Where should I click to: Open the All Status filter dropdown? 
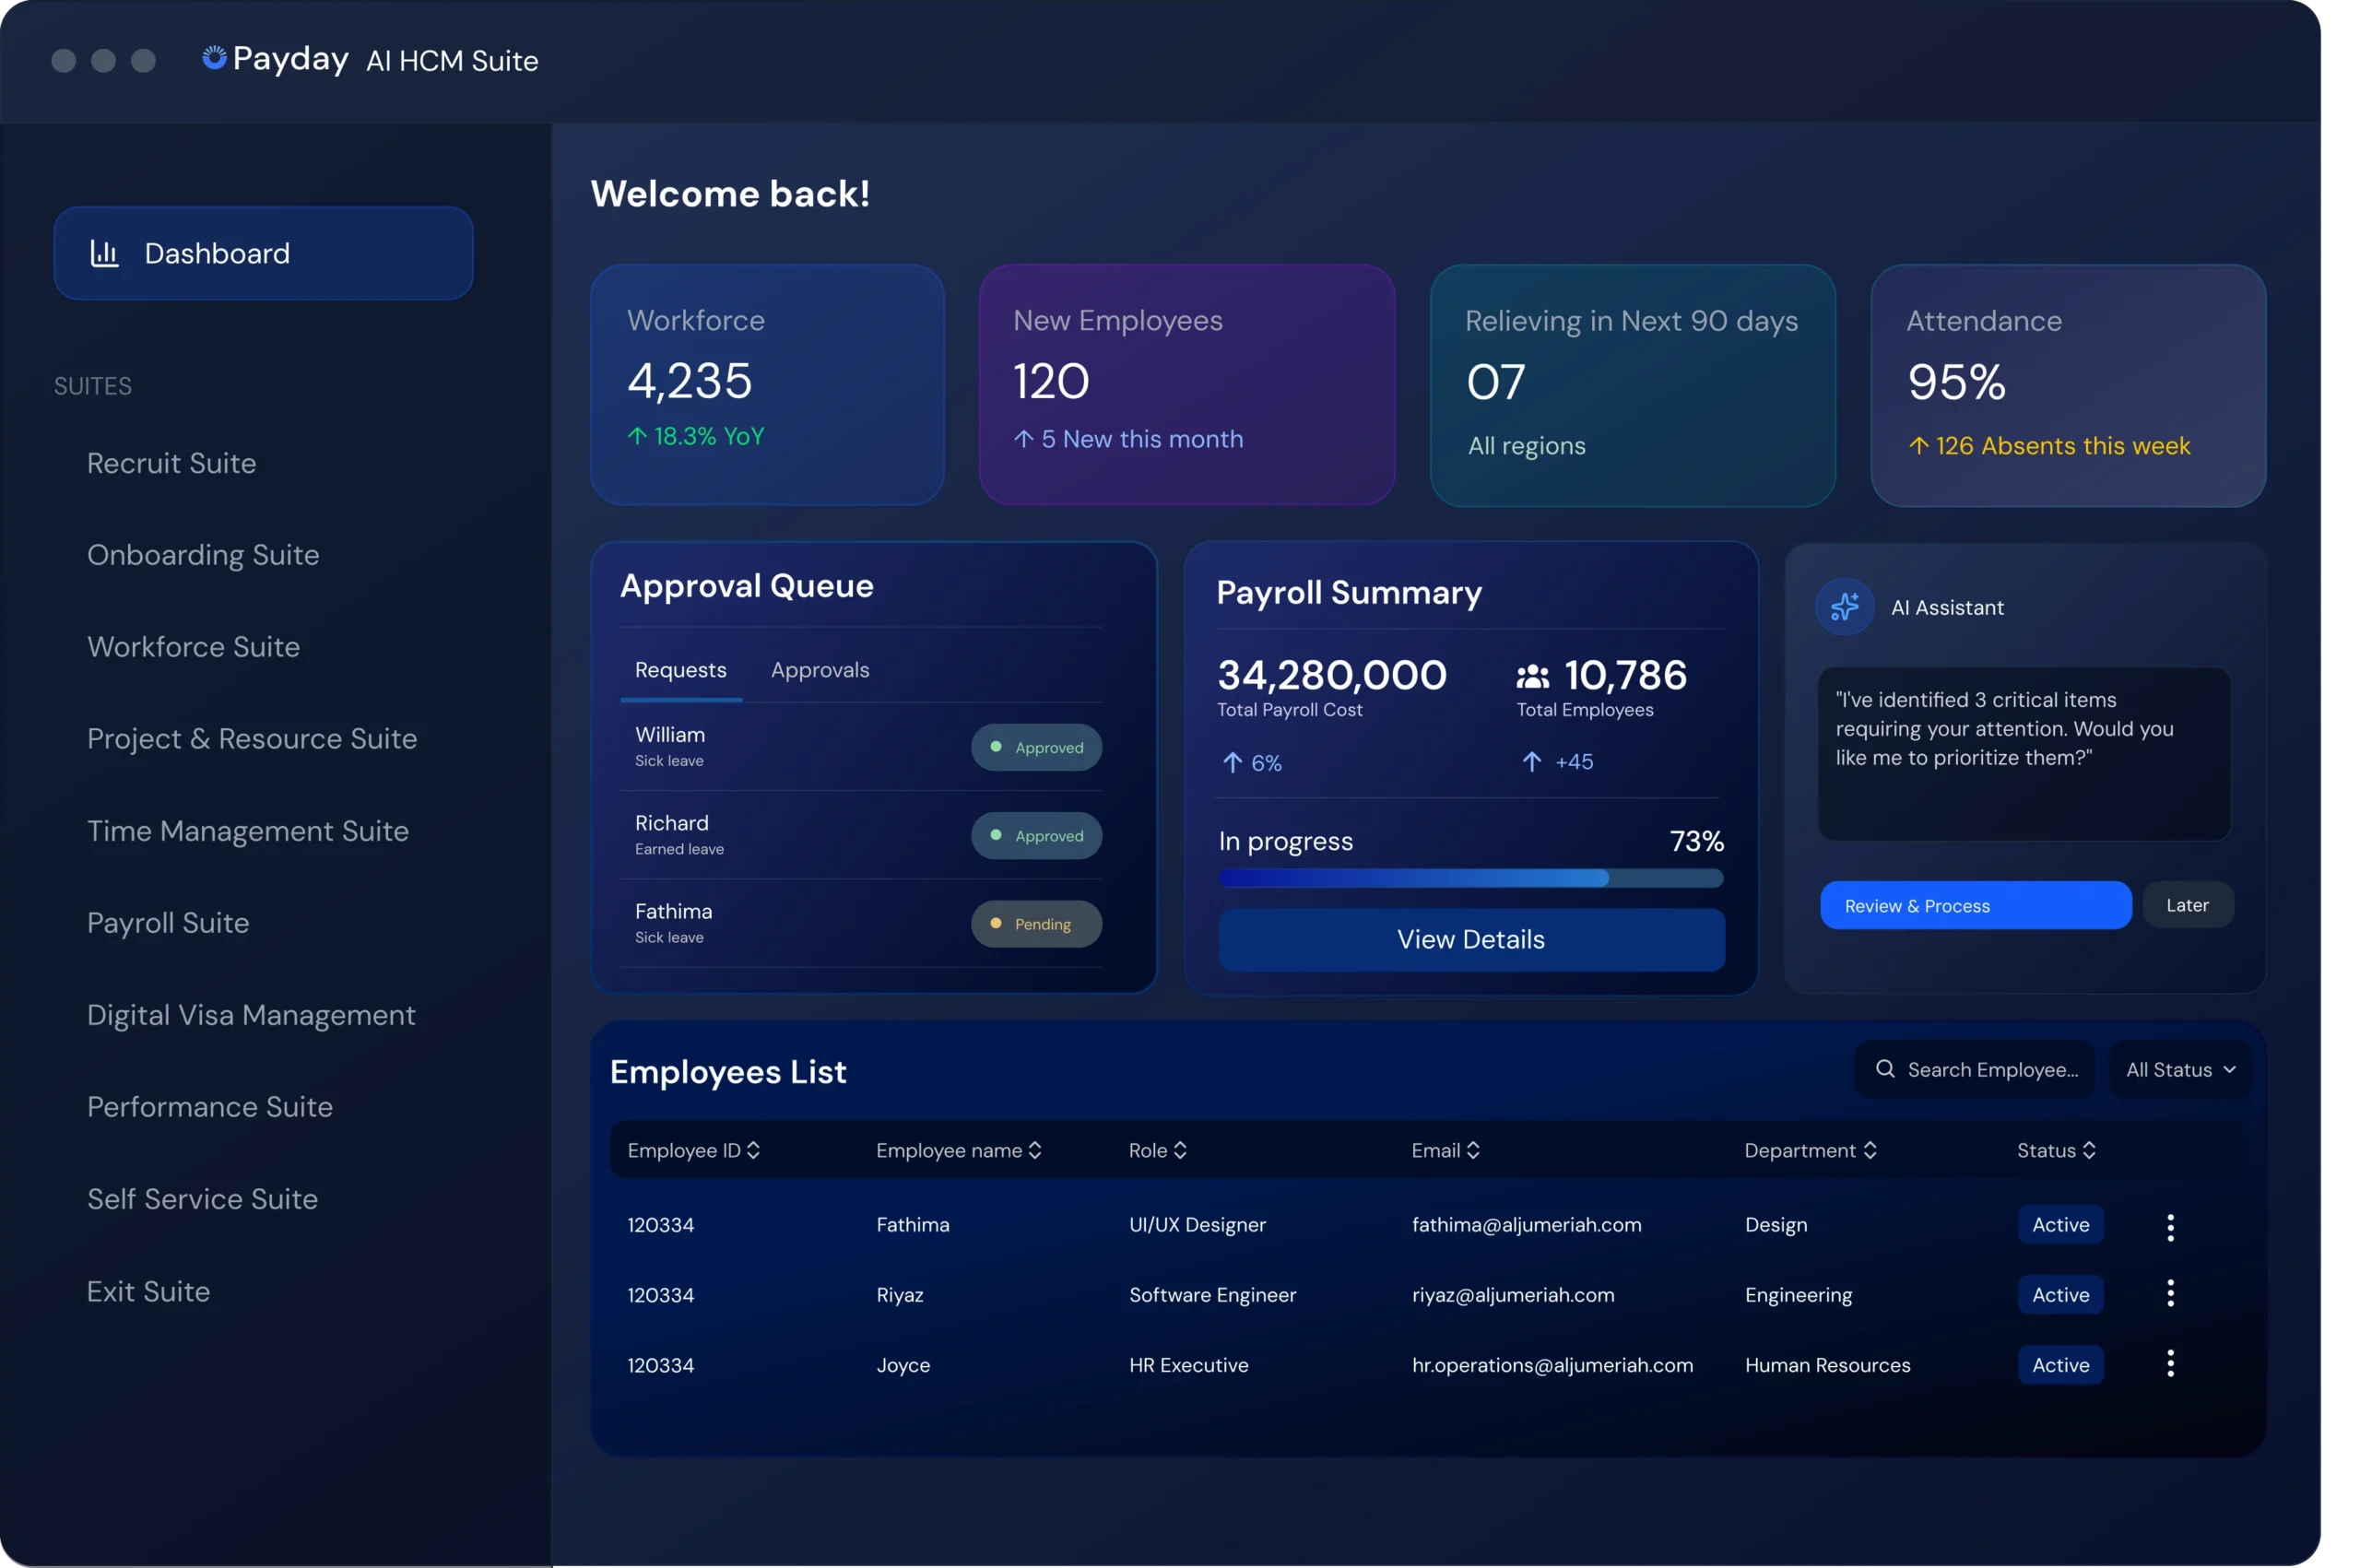(x=2181, y=1069)
